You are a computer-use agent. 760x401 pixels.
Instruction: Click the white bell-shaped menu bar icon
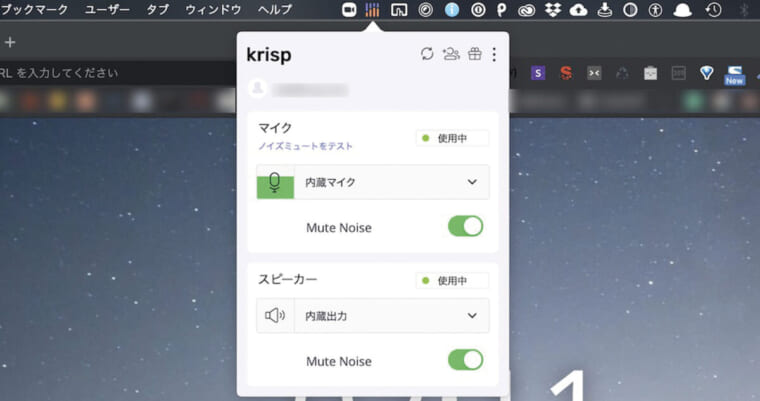tap(682, 10)
